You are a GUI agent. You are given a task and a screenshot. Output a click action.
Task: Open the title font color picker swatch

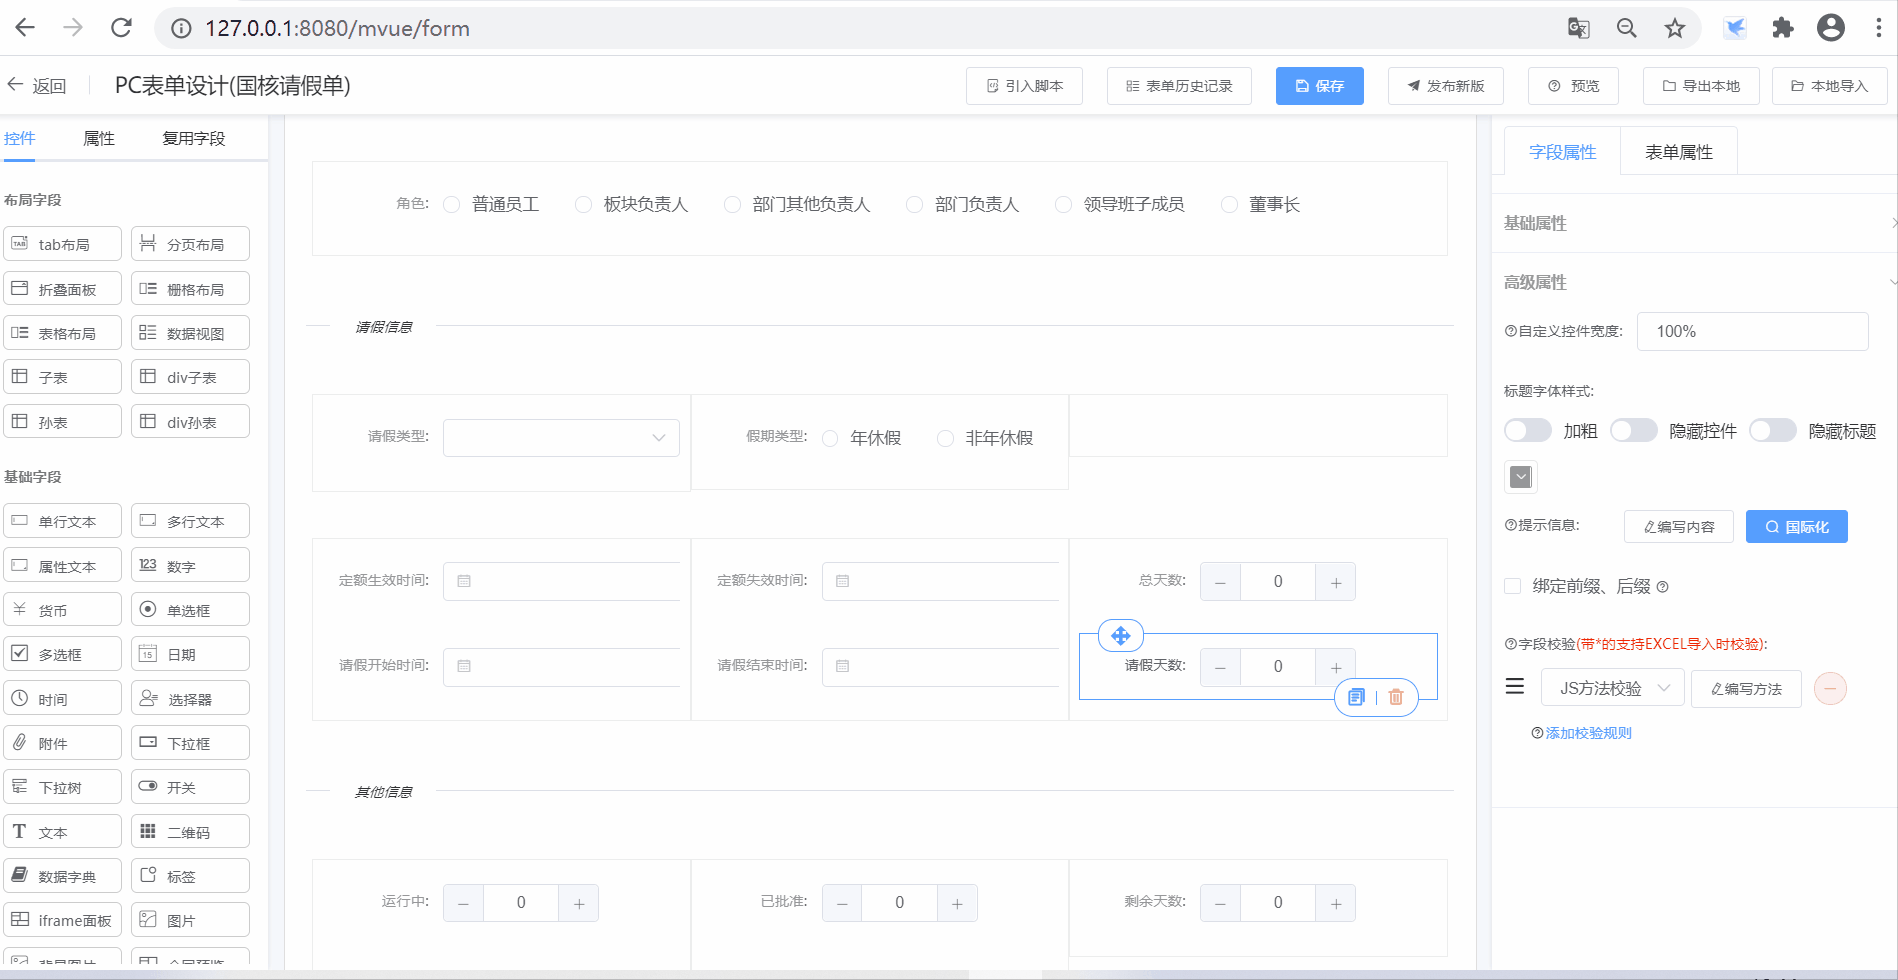click(x=1521, y=477)
